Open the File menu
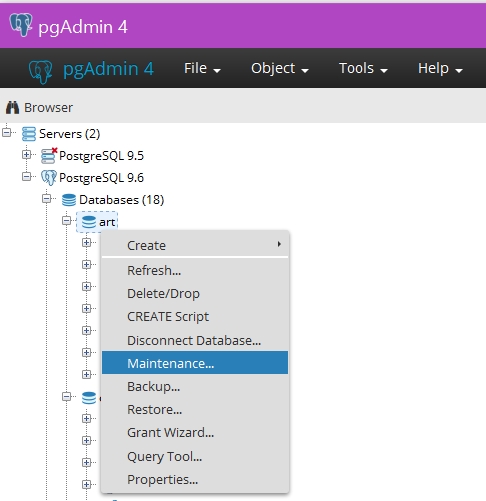Screen dimensions: 486x501 [202, 68]
